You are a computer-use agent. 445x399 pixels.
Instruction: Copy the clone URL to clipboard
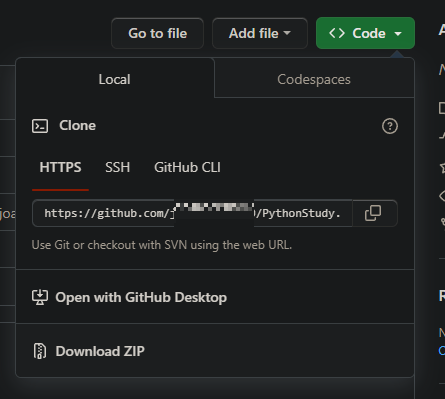click(373, 213)
